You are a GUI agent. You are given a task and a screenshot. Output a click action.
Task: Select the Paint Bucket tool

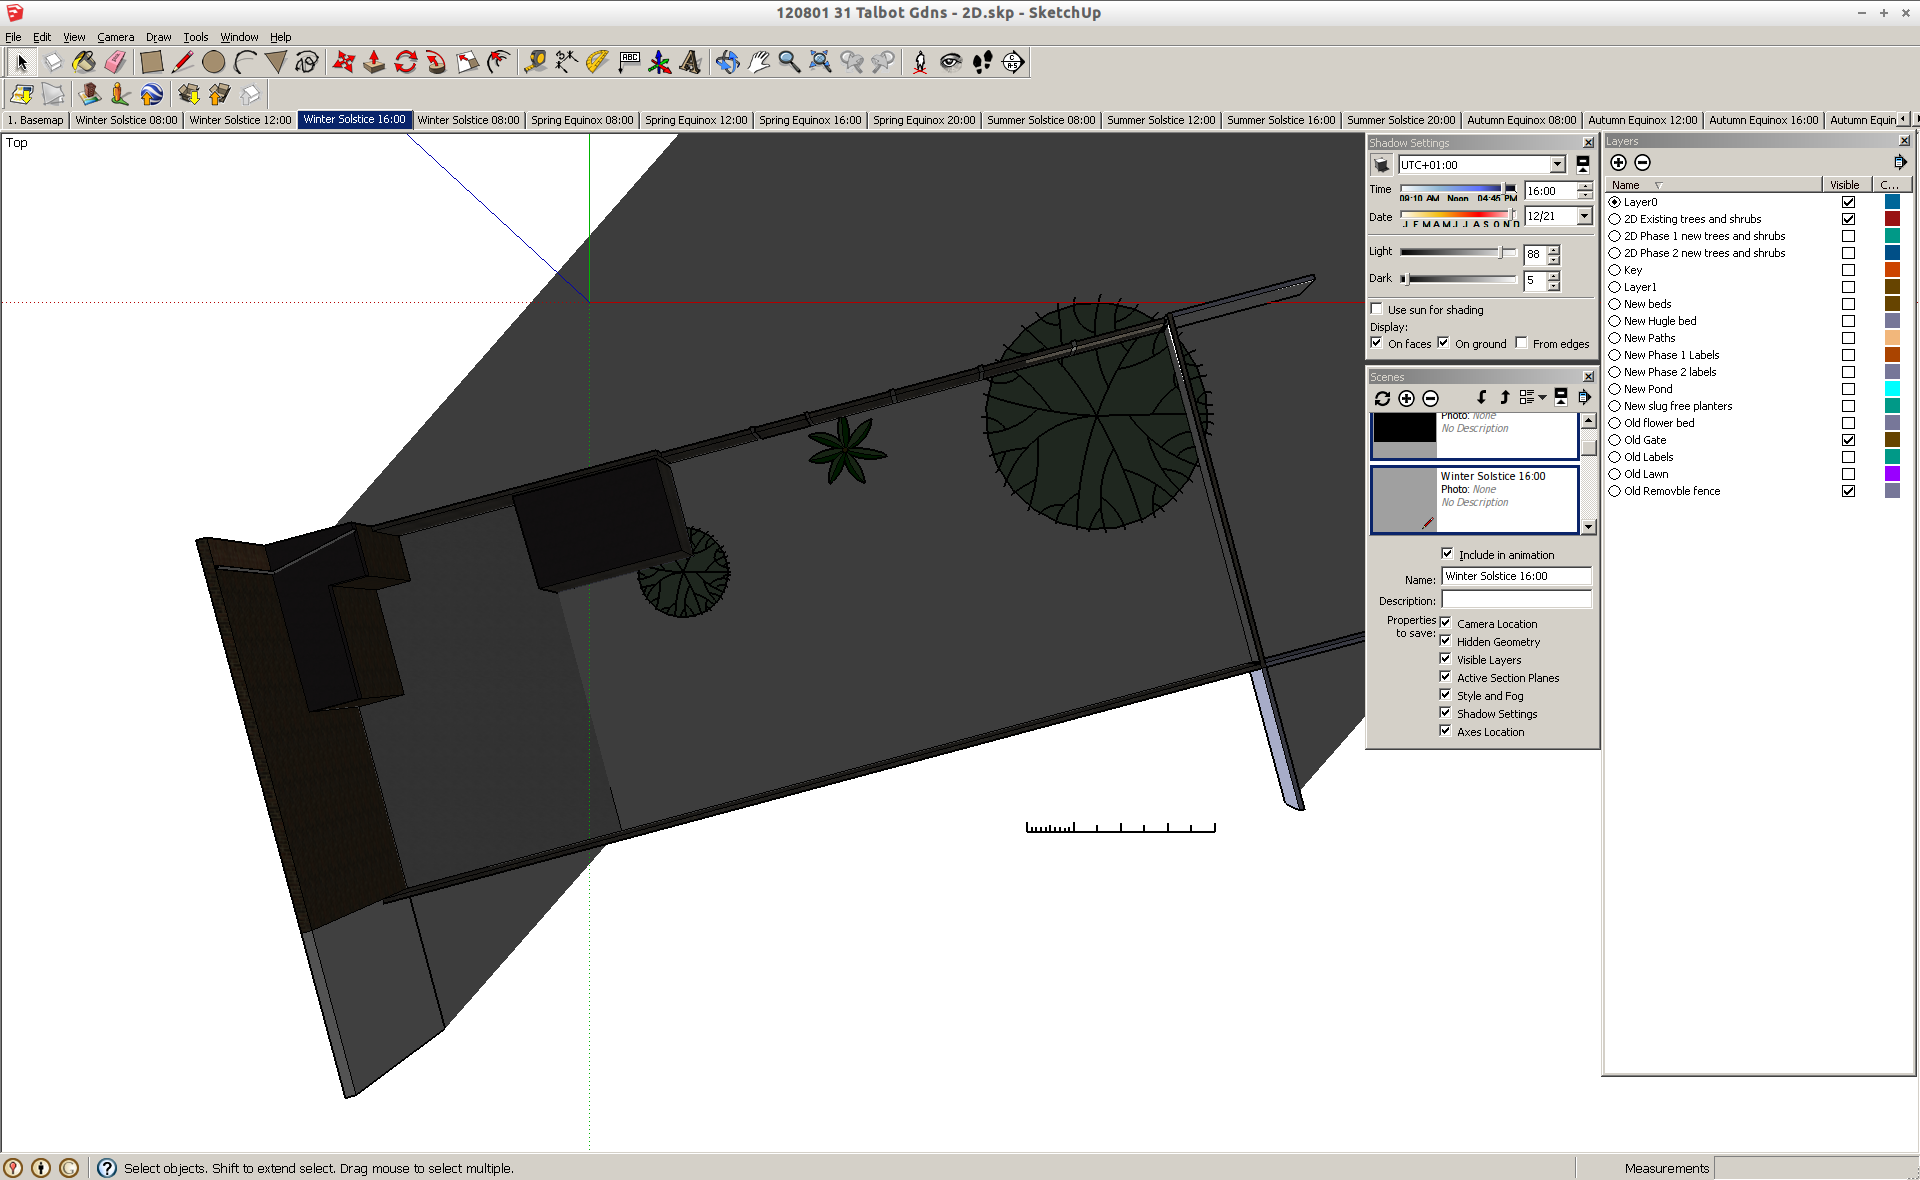coord(84,62)
